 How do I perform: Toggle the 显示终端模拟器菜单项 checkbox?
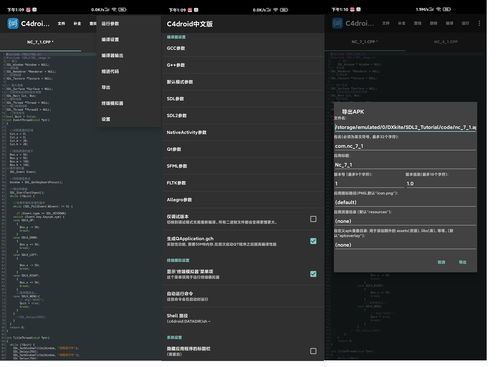point(313,274)
